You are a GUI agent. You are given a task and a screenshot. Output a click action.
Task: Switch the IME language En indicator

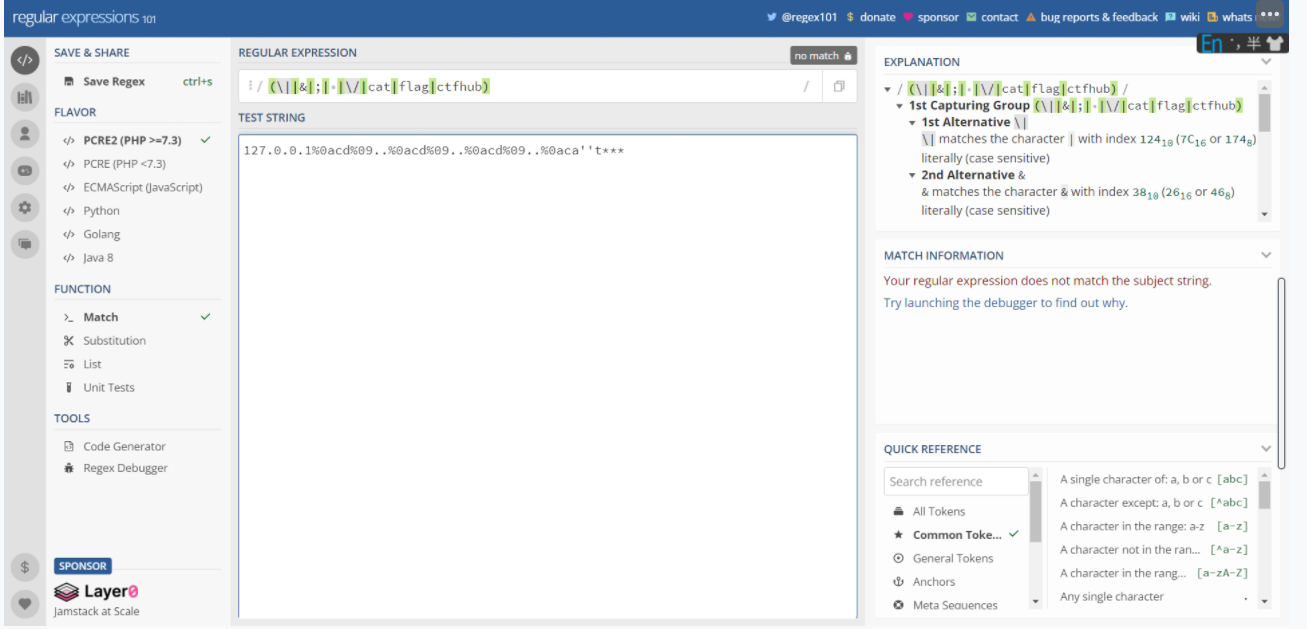1212,43
